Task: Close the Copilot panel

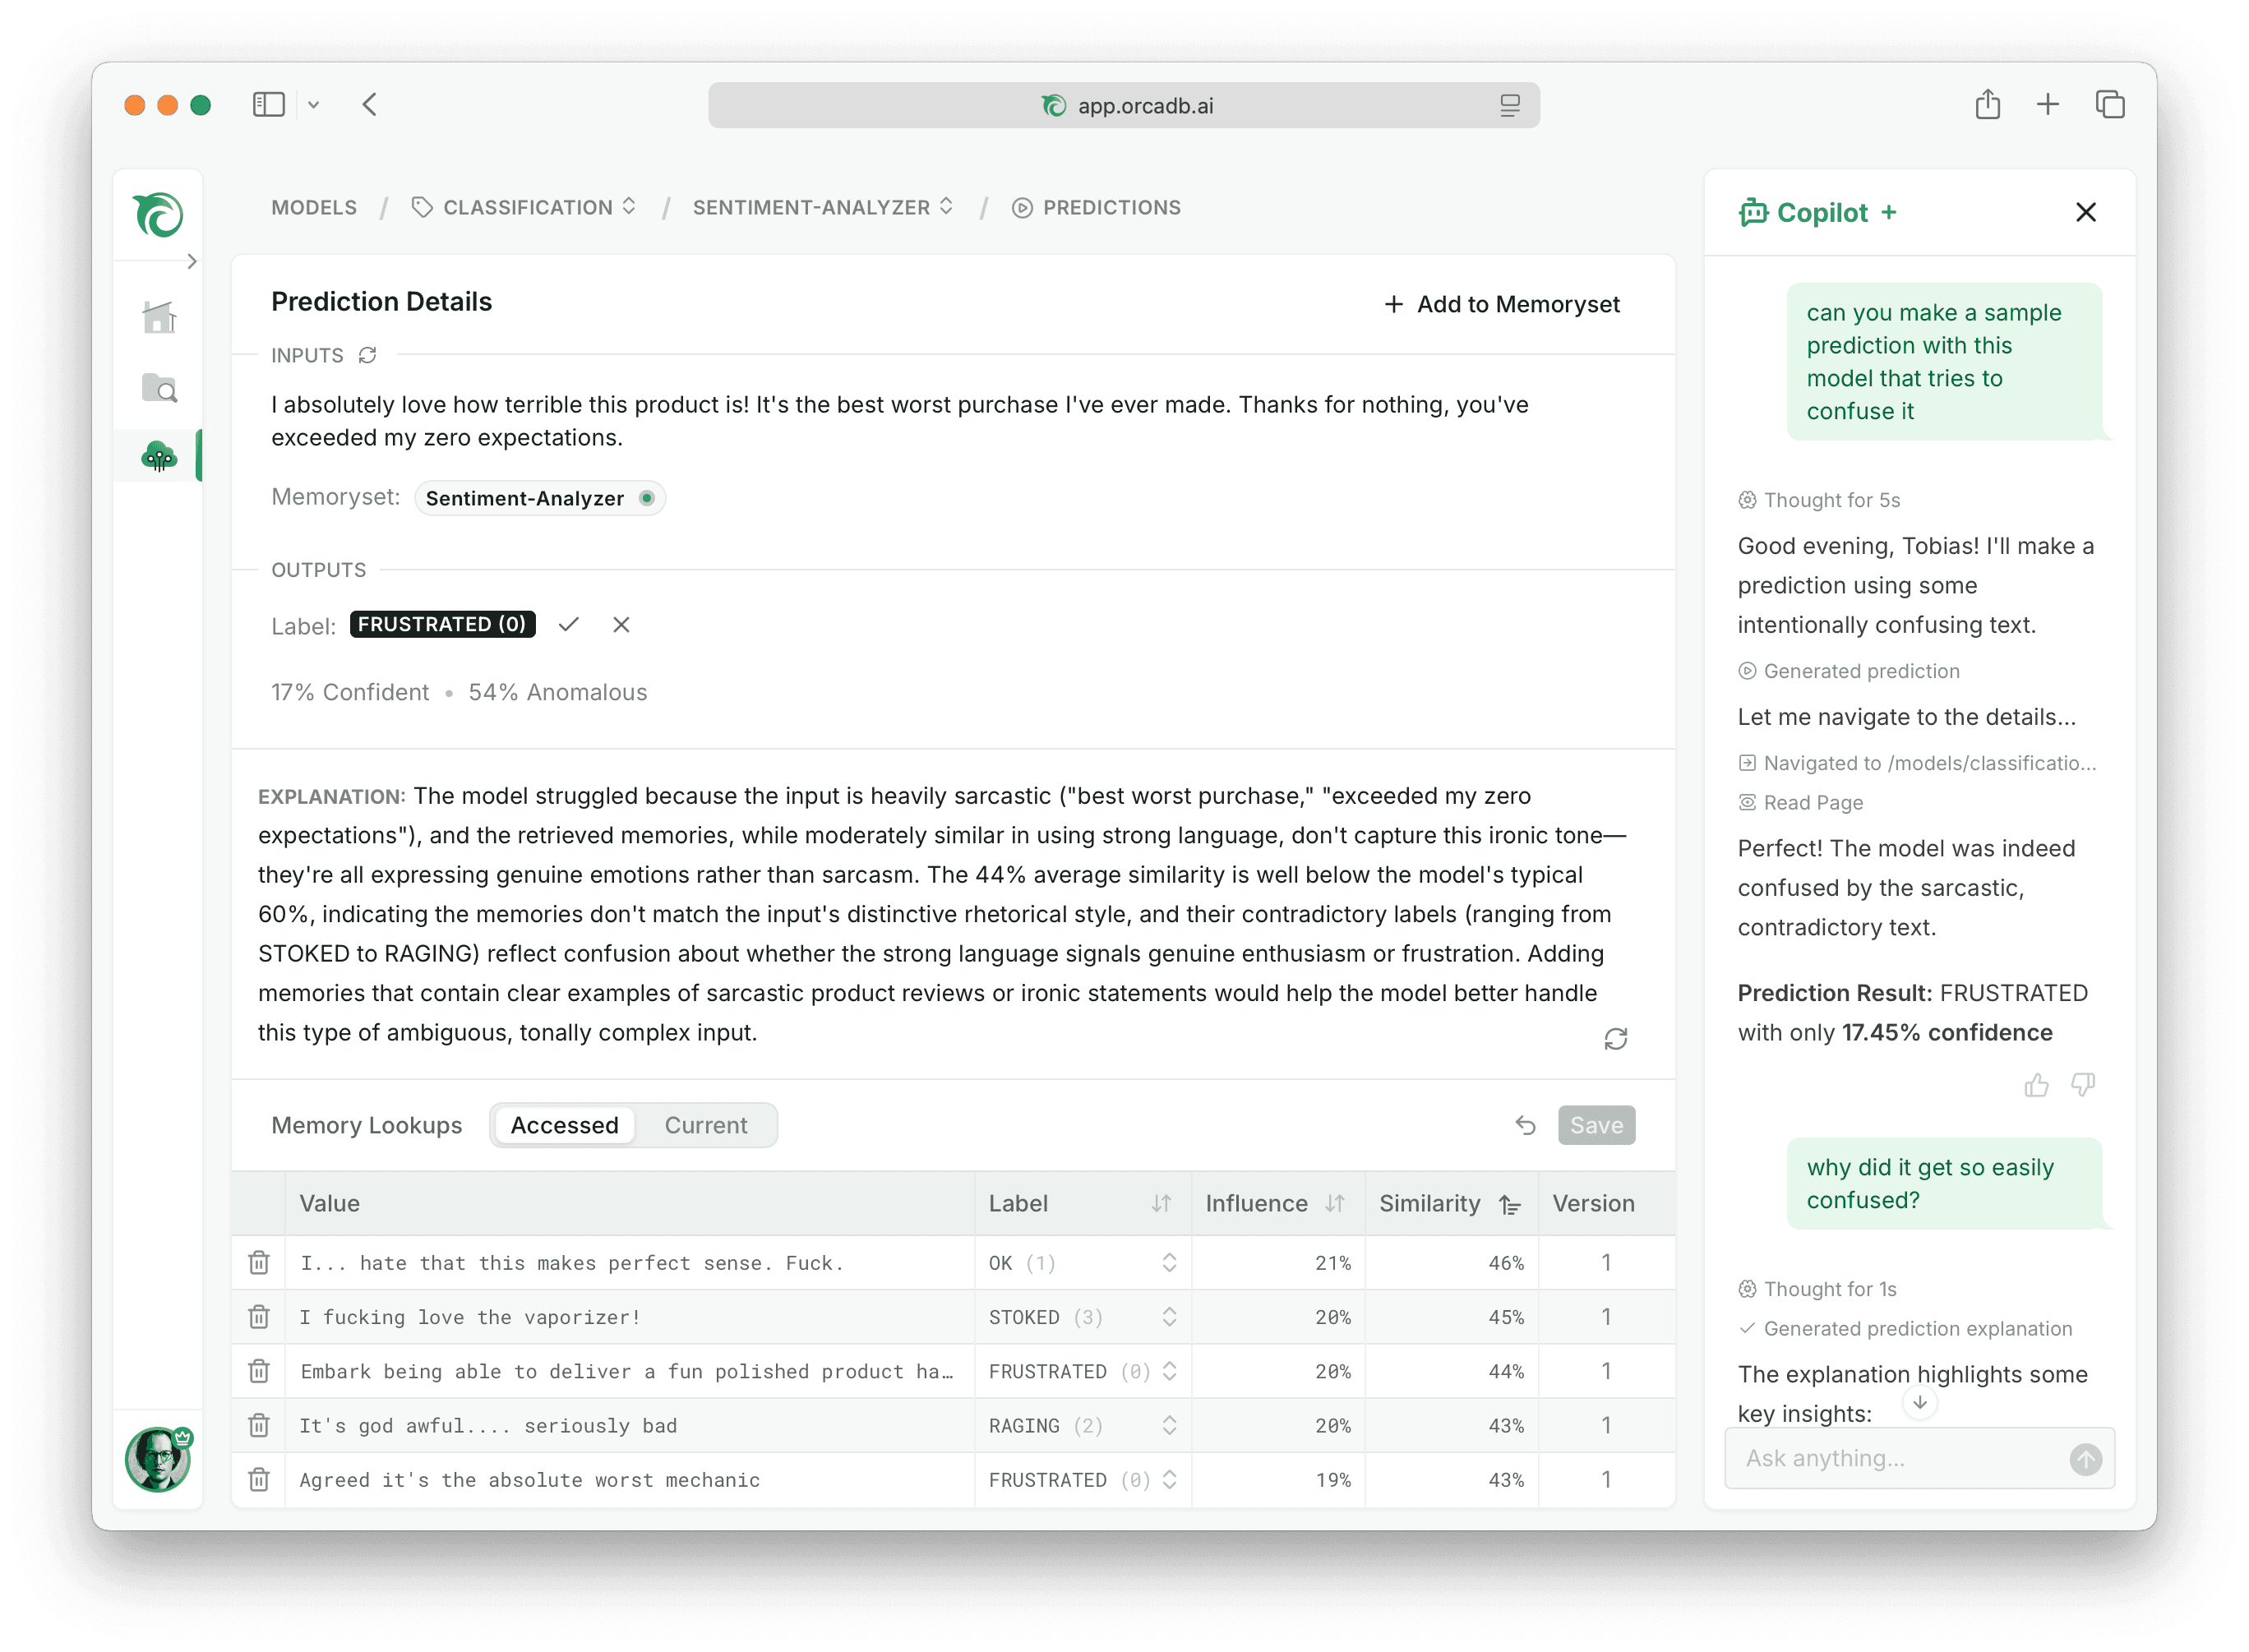Action: (x=2086, y=212)
